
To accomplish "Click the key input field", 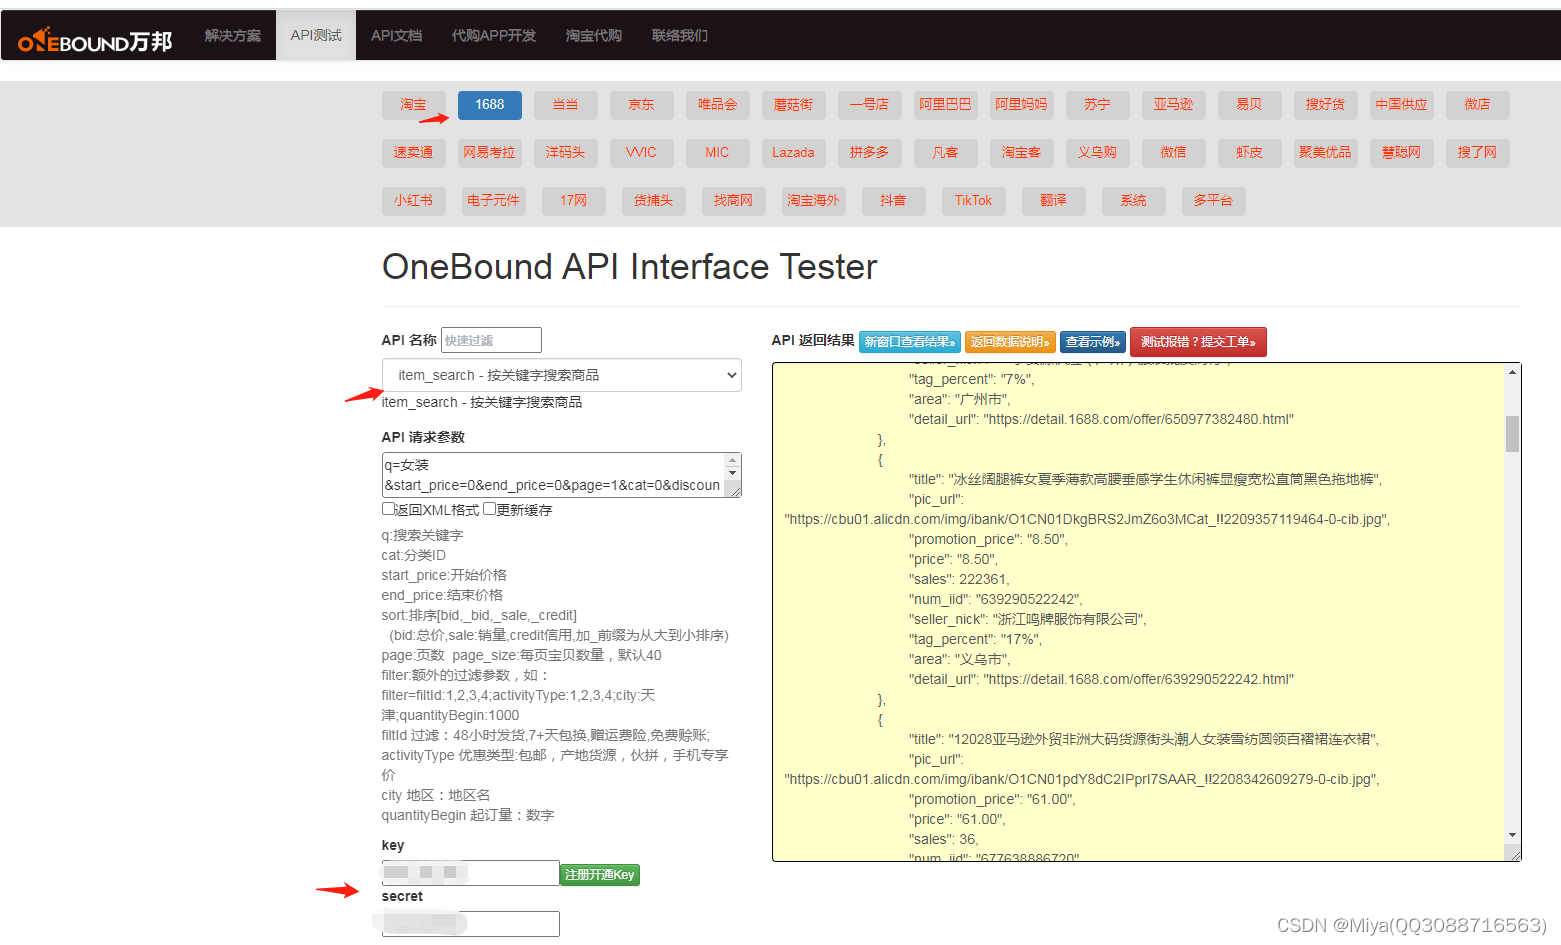I will 470,873.
